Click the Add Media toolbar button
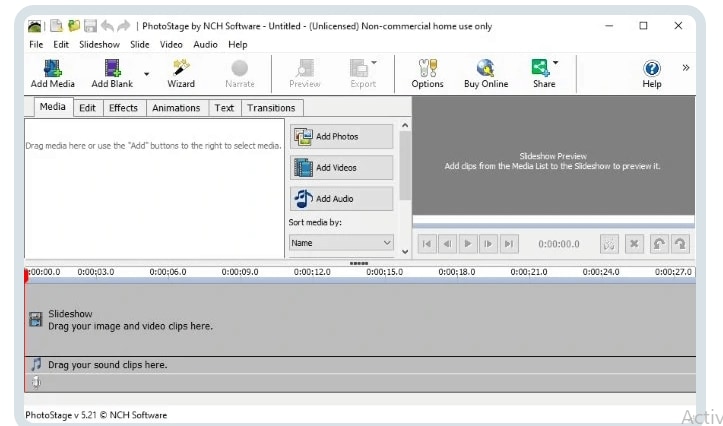Image resolution: width=723 pixels, height=426 pixels. coord(53,74)
